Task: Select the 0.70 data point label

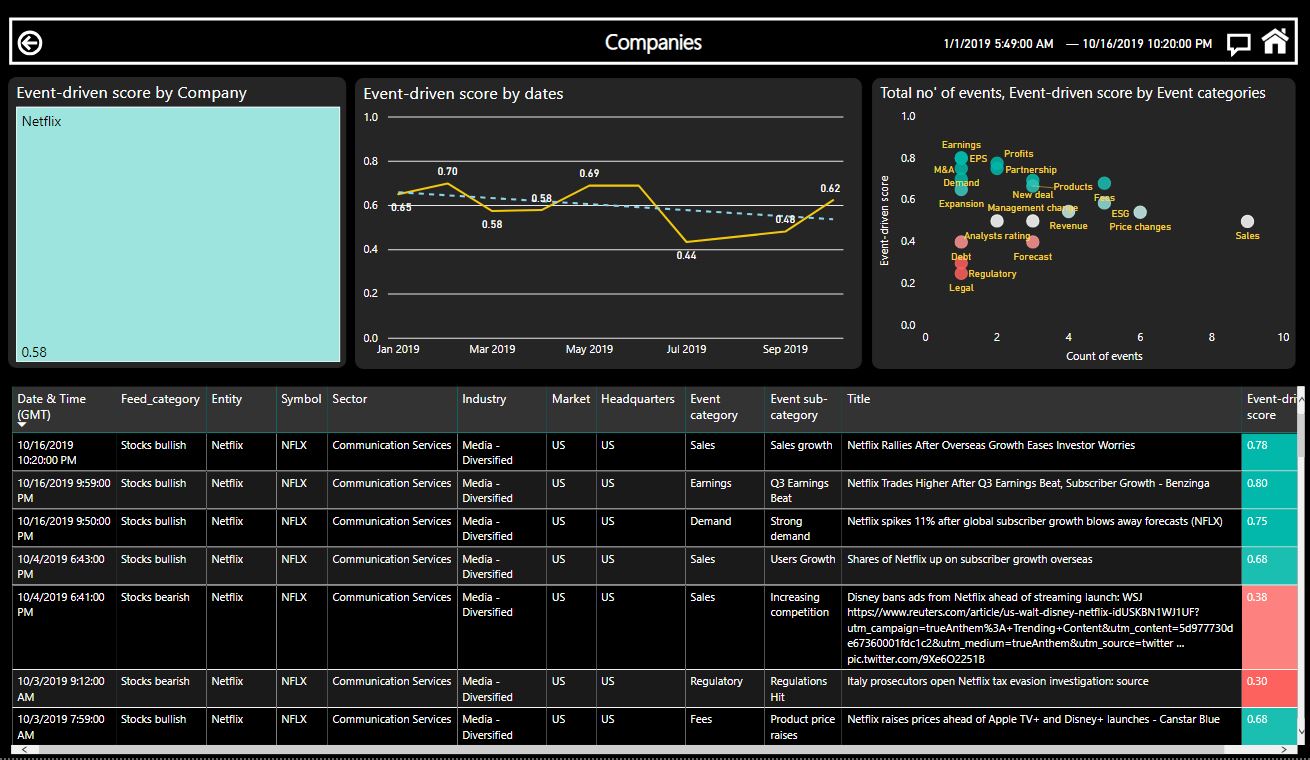Action: tap(447, 172)
